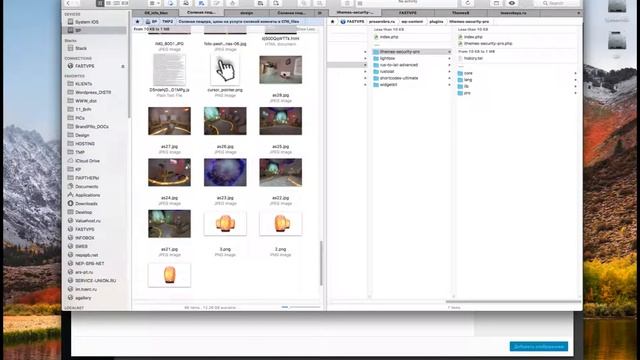Switch to the iThemes8 tab in the right pane

click(460, 13)
